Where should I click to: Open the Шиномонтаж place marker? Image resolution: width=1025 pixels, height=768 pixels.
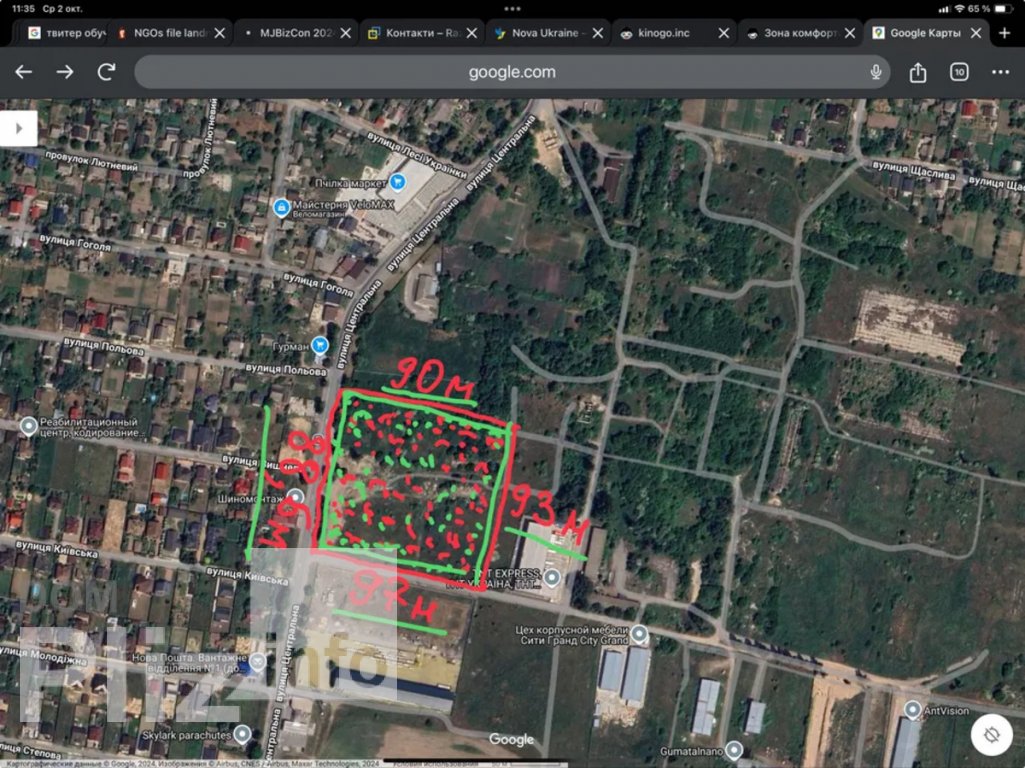pyautogui.click(x=296, y=497)
